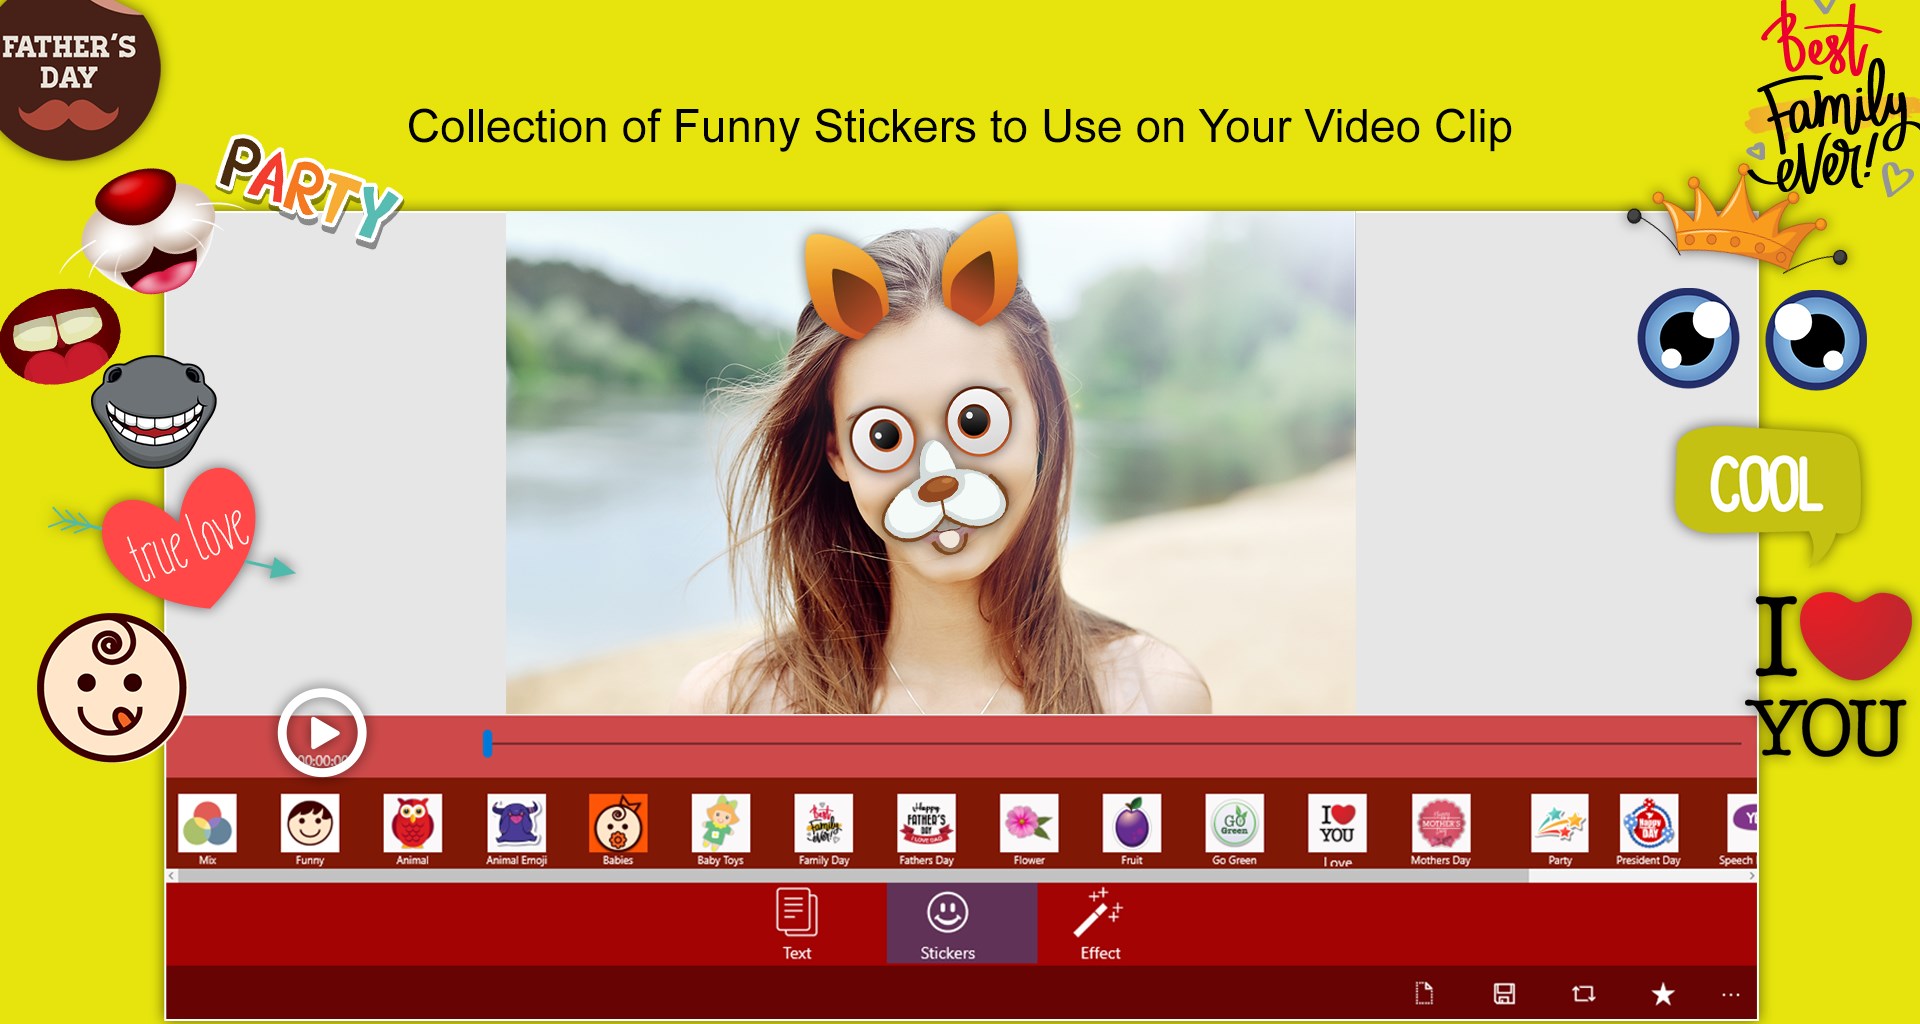This screenshot has height=1024, width=1920.
Task: Open more options with the ellipsis icon
Action: [1730, 995]
